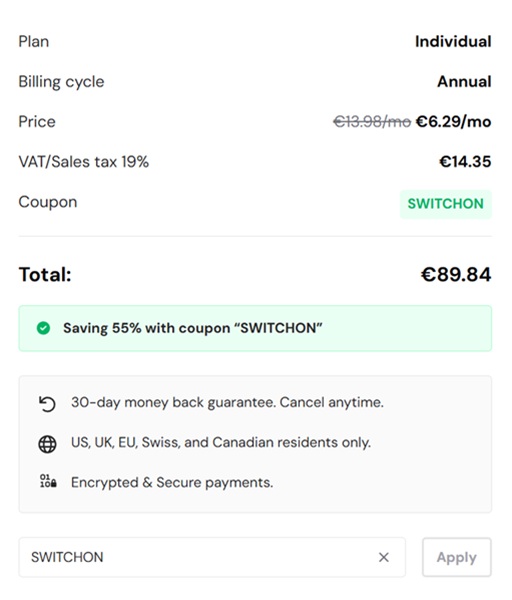Screen dimensions: 512x600
Task: Select the Individual plan value
Action: click(x=453, y=42)
